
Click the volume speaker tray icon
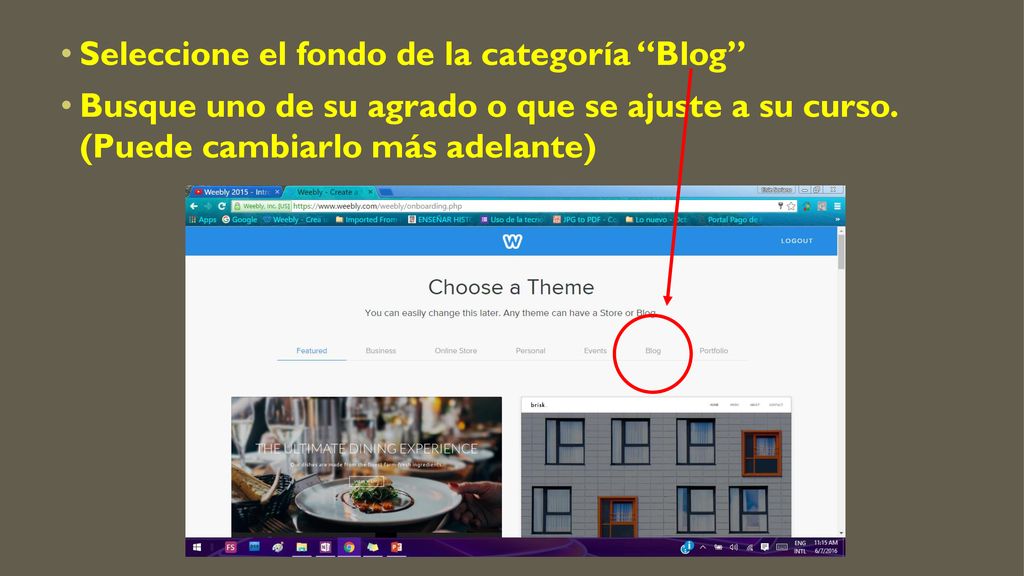point(733,547)
